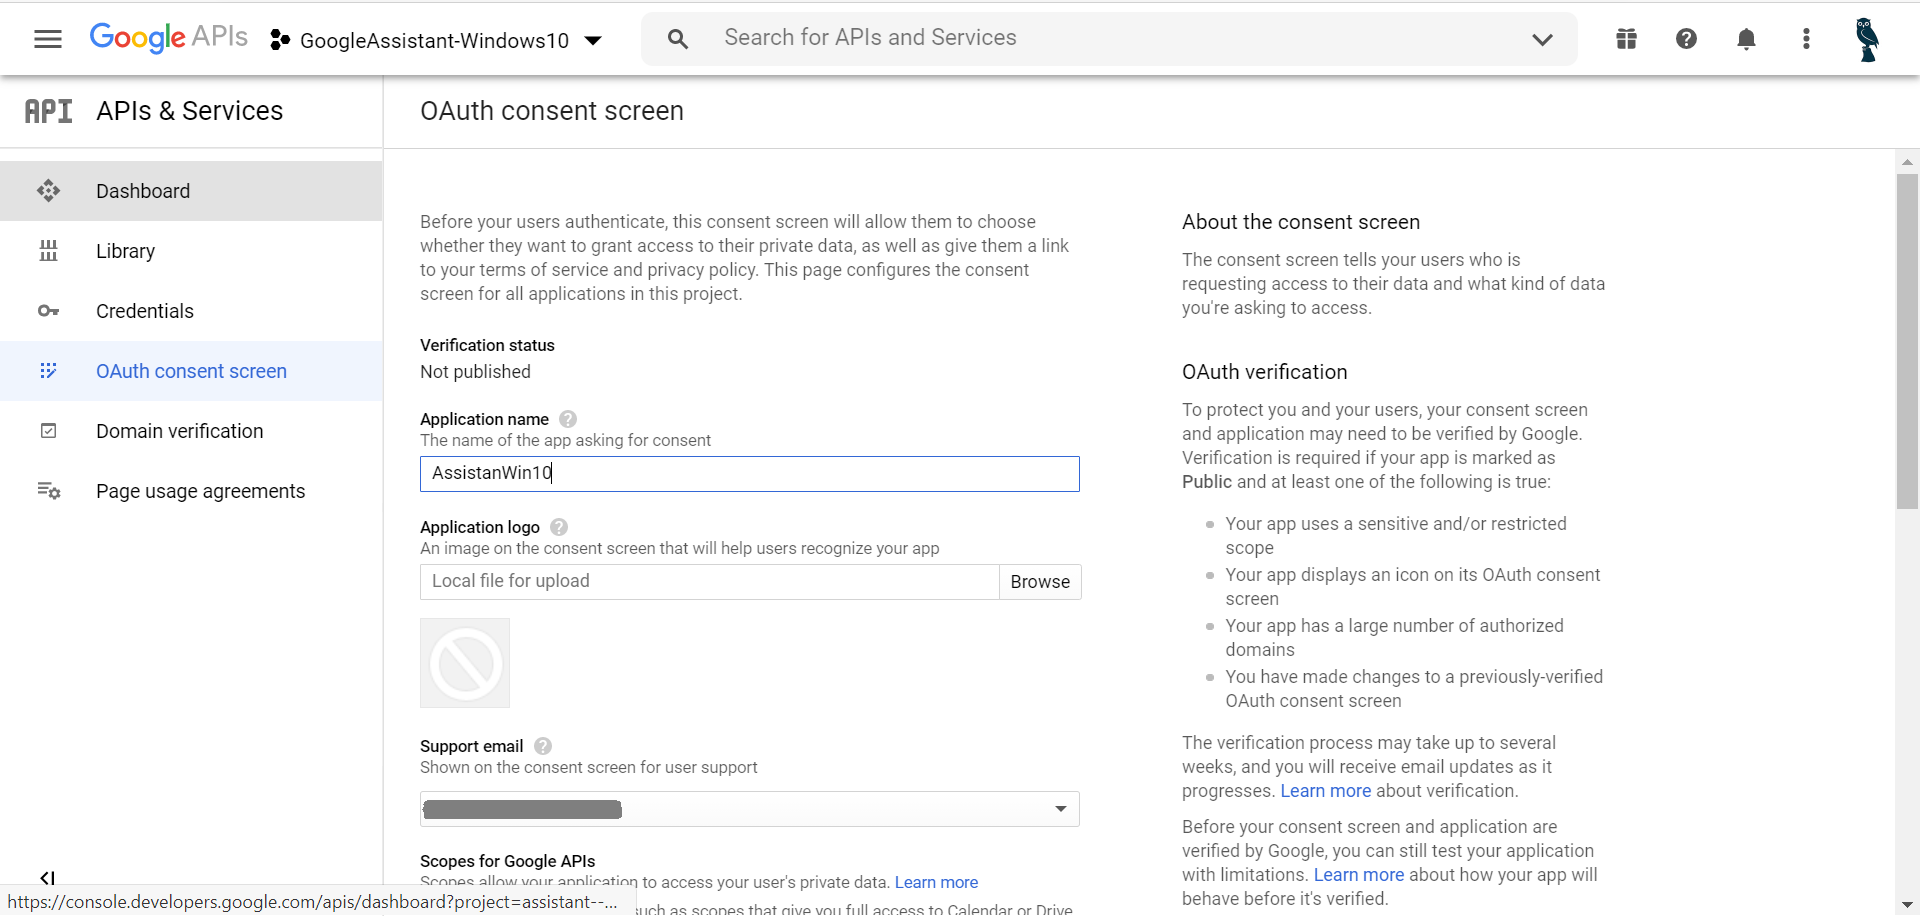The height and width of the screenshot is (916, 1920).
Task: Collapse the left sidebar with arrow icon
Action: [47, 878]
